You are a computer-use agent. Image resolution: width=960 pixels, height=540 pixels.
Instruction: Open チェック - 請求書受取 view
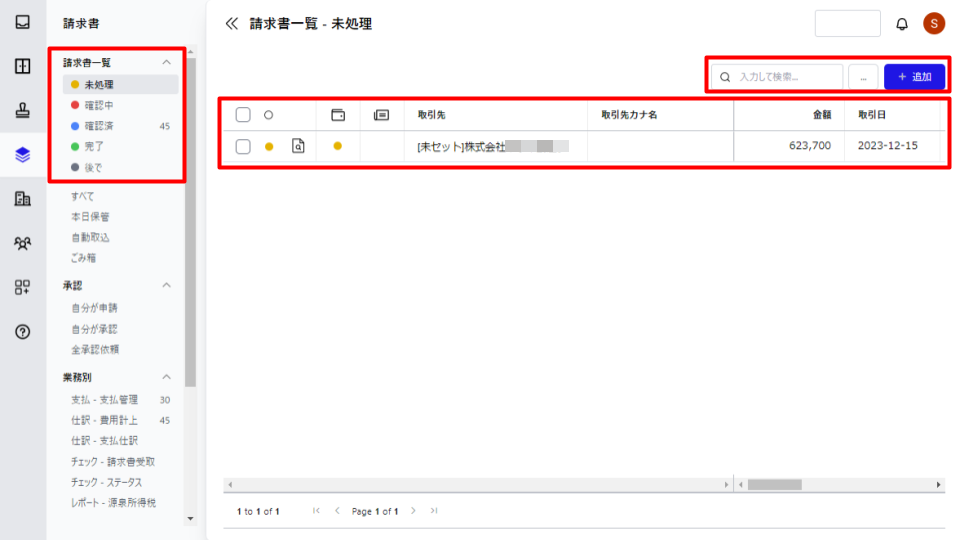113,462
